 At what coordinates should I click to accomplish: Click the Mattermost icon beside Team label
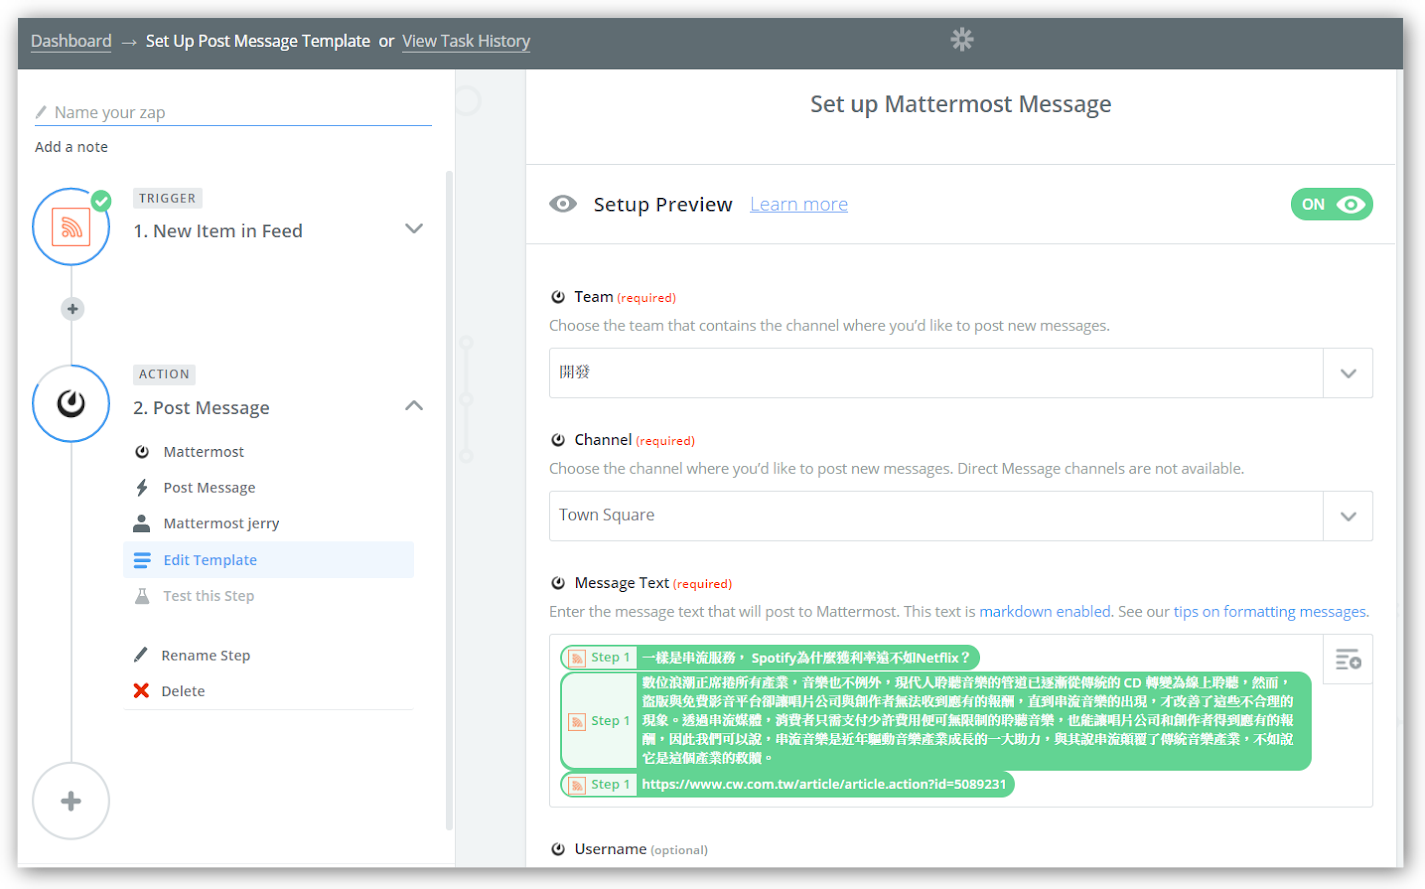coord(558,297)
